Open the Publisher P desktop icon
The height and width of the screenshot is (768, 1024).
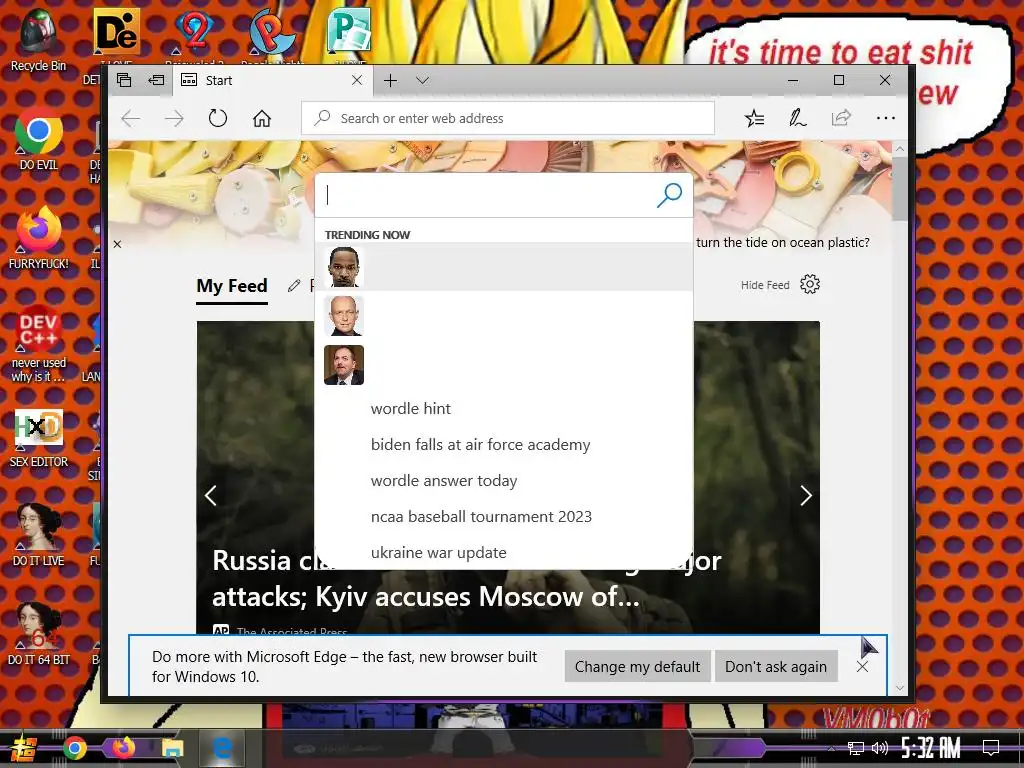click(x=349, y=31)
